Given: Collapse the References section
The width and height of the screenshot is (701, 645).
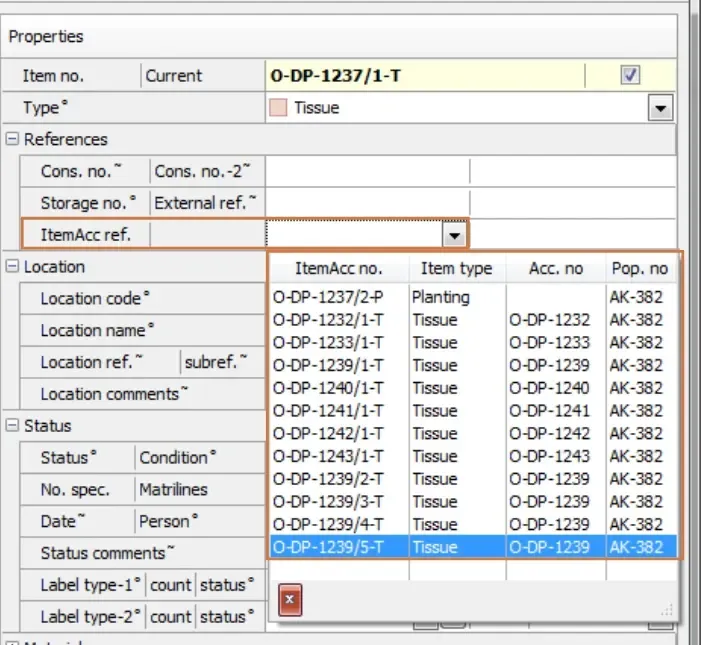Looking at the screenshot, I should coord(12,139).
